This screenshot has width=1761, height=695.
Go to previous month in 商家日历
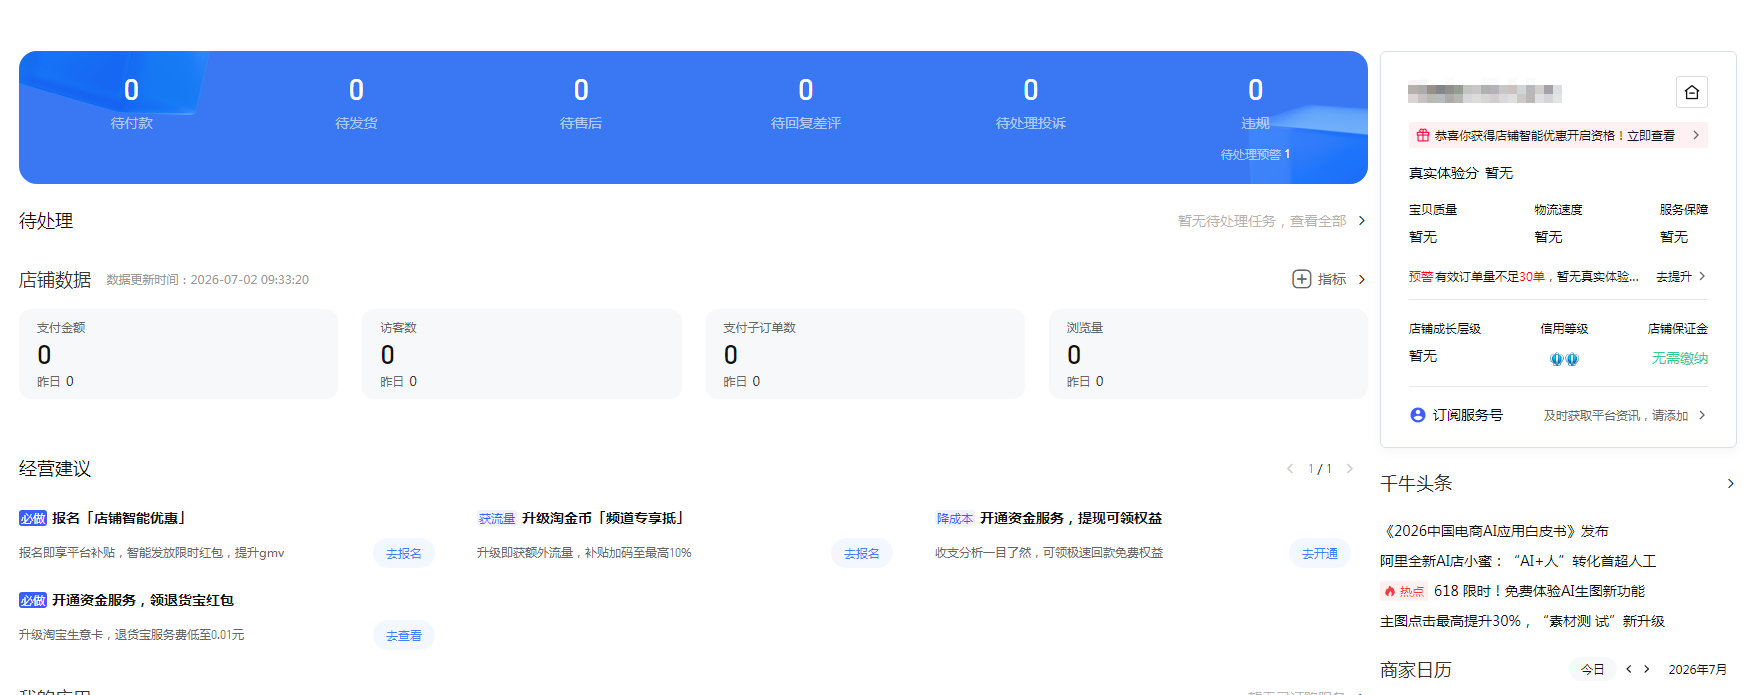point(1629,669)
